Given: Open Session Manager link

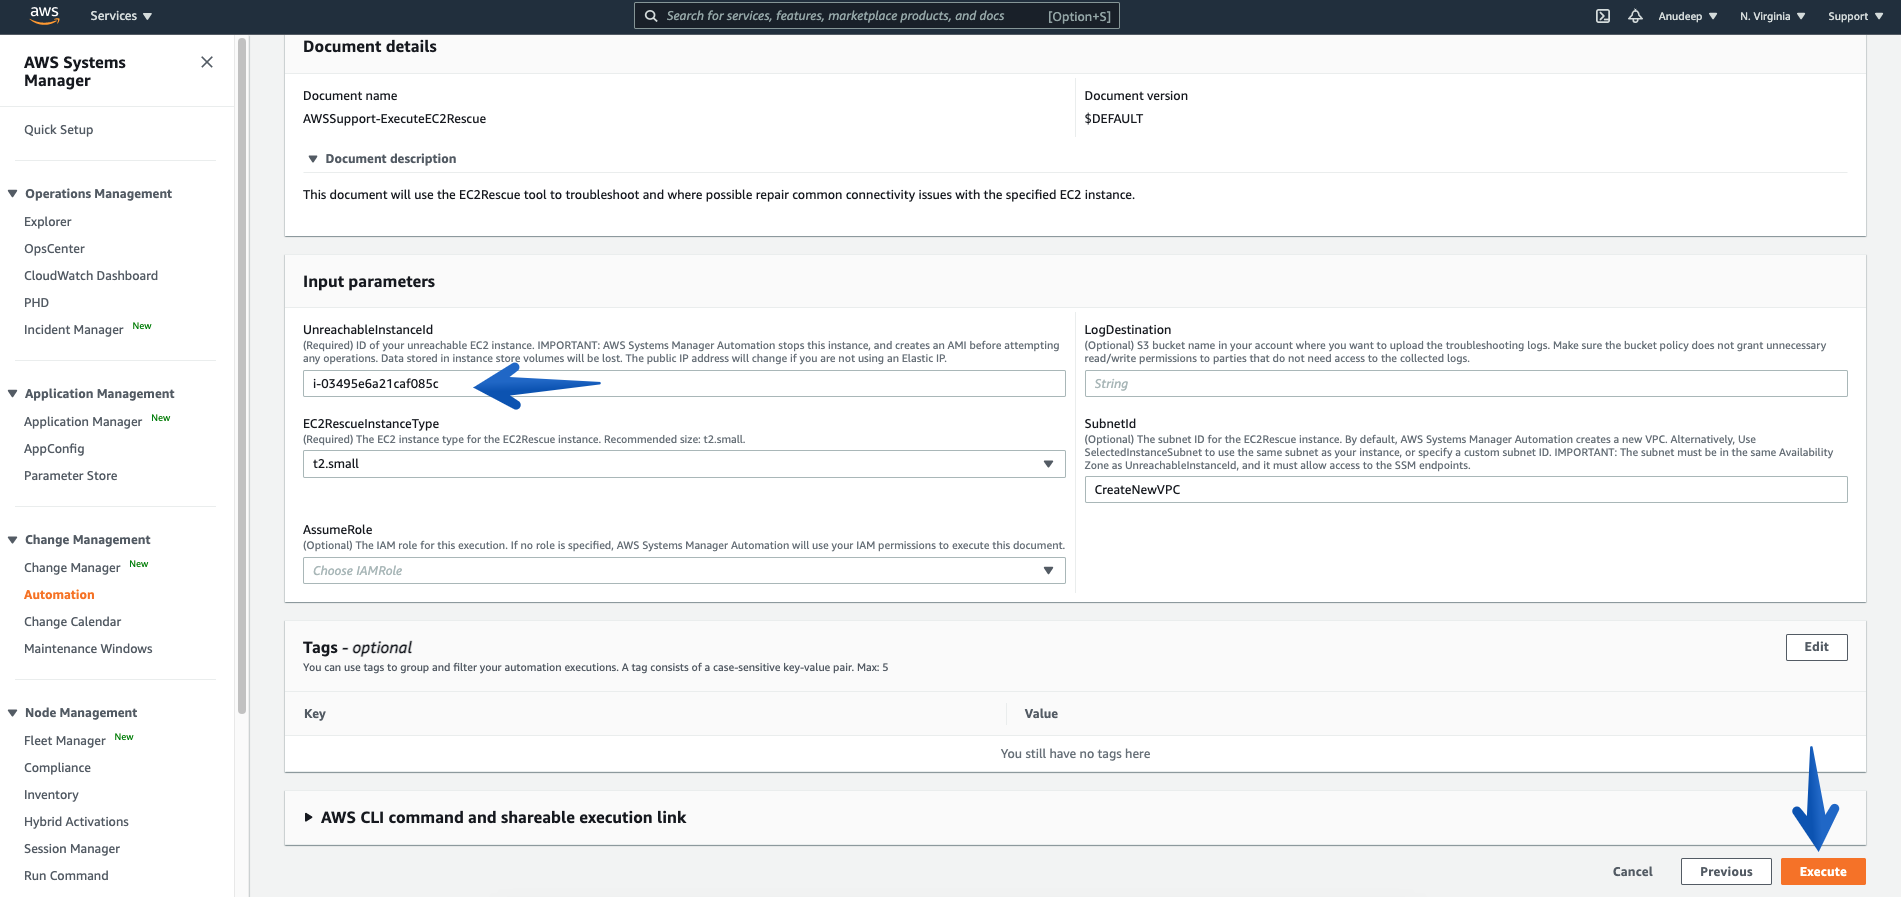Looking at the screenshot, I should 72,849.
